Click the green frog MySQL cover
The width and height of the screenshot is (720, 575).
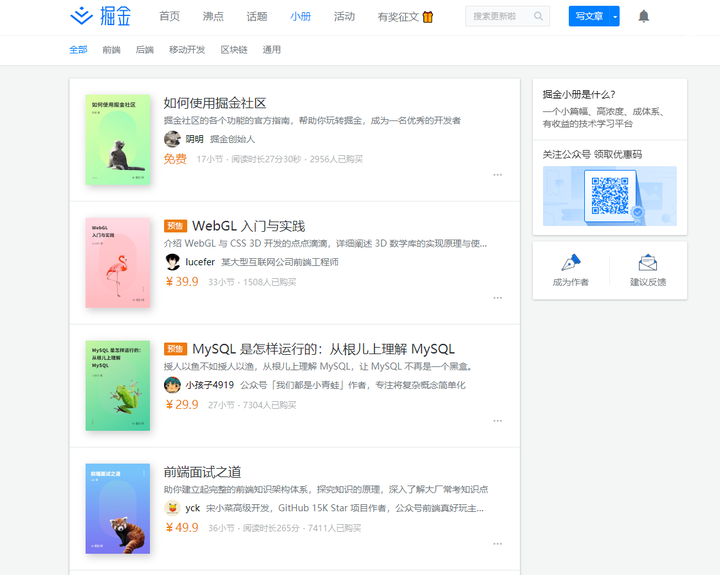[118, 386]
